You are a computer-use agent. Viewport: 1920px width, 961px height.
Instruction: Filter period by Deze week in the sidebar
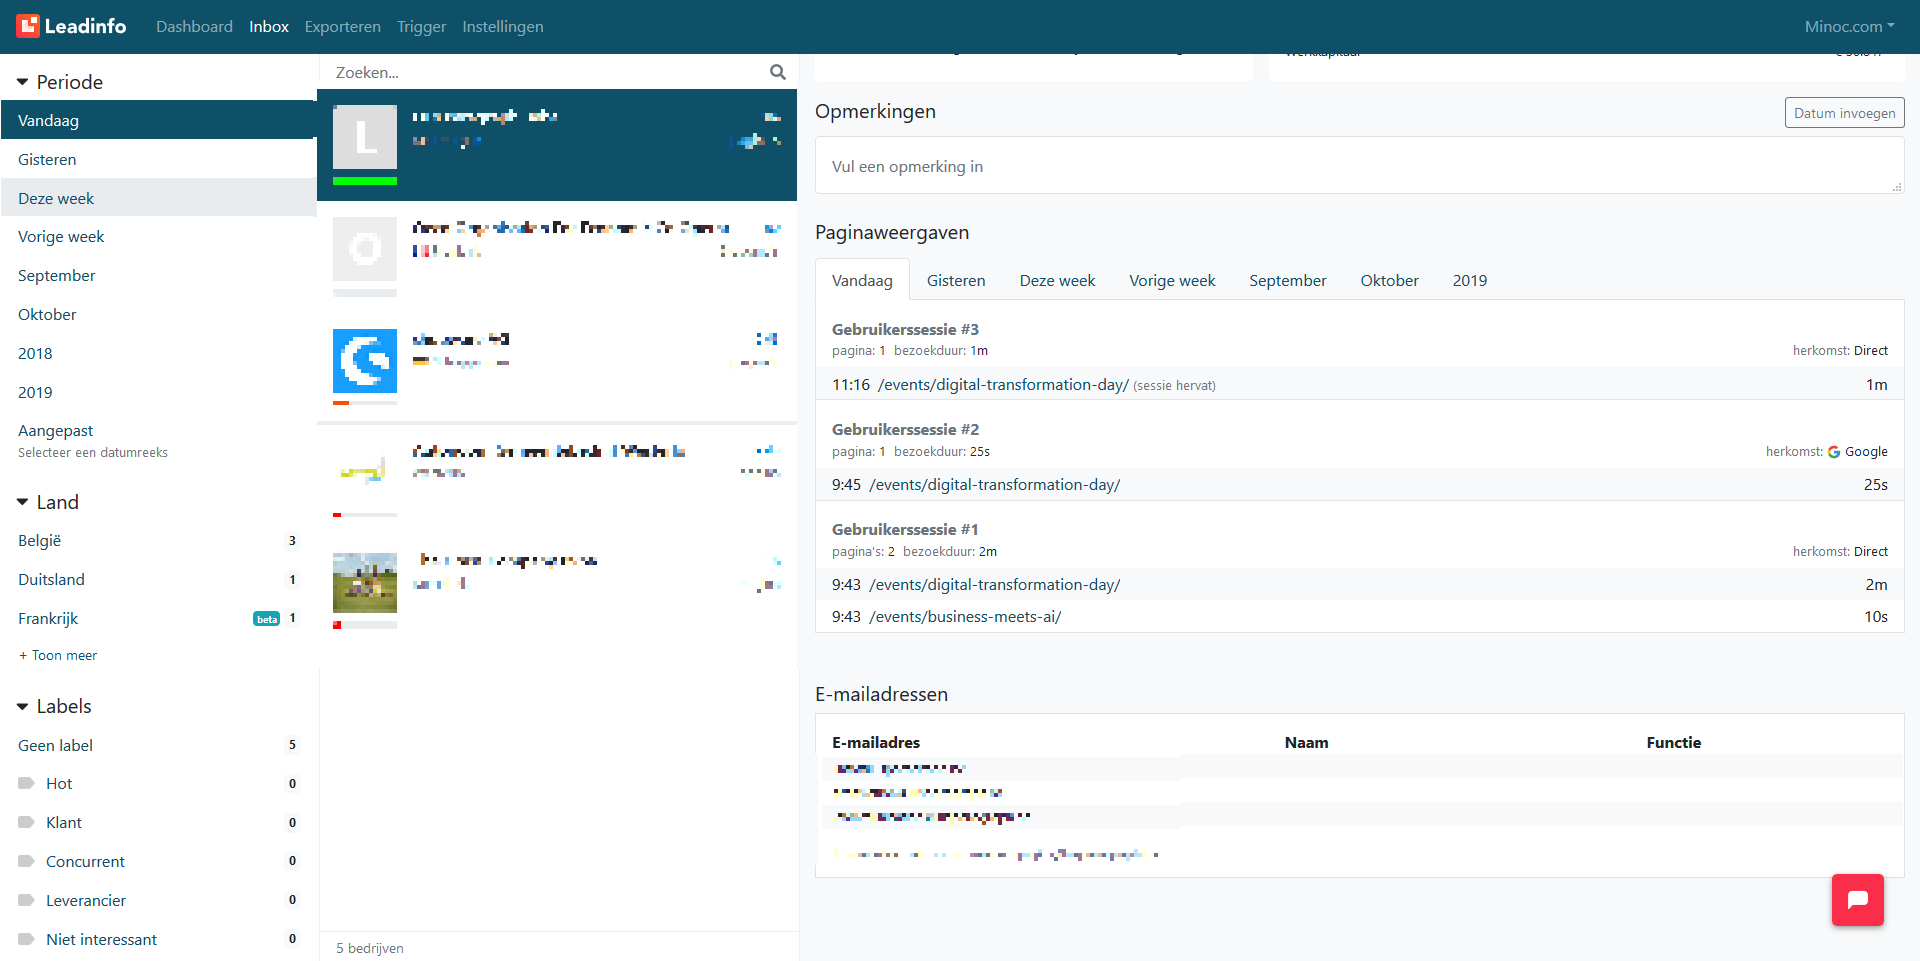pos(159,198)
